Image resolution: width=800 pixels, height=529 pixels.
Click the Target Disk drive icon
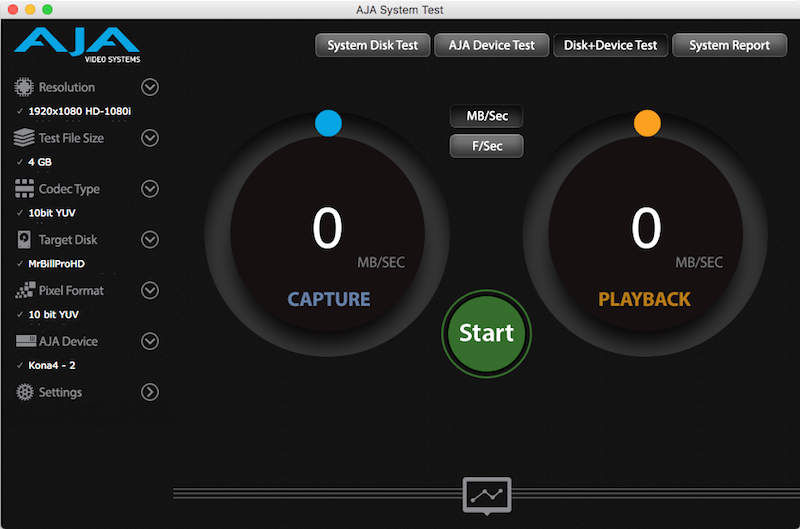[x=24, y=240]
